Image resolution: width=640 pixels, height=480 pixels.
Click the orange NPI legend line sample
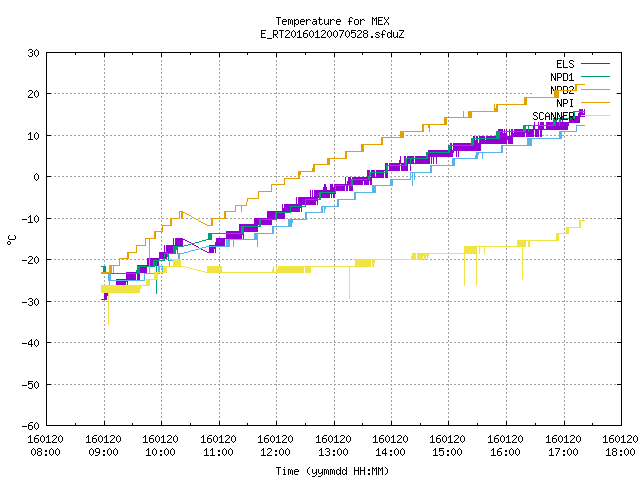click(595, 103)
